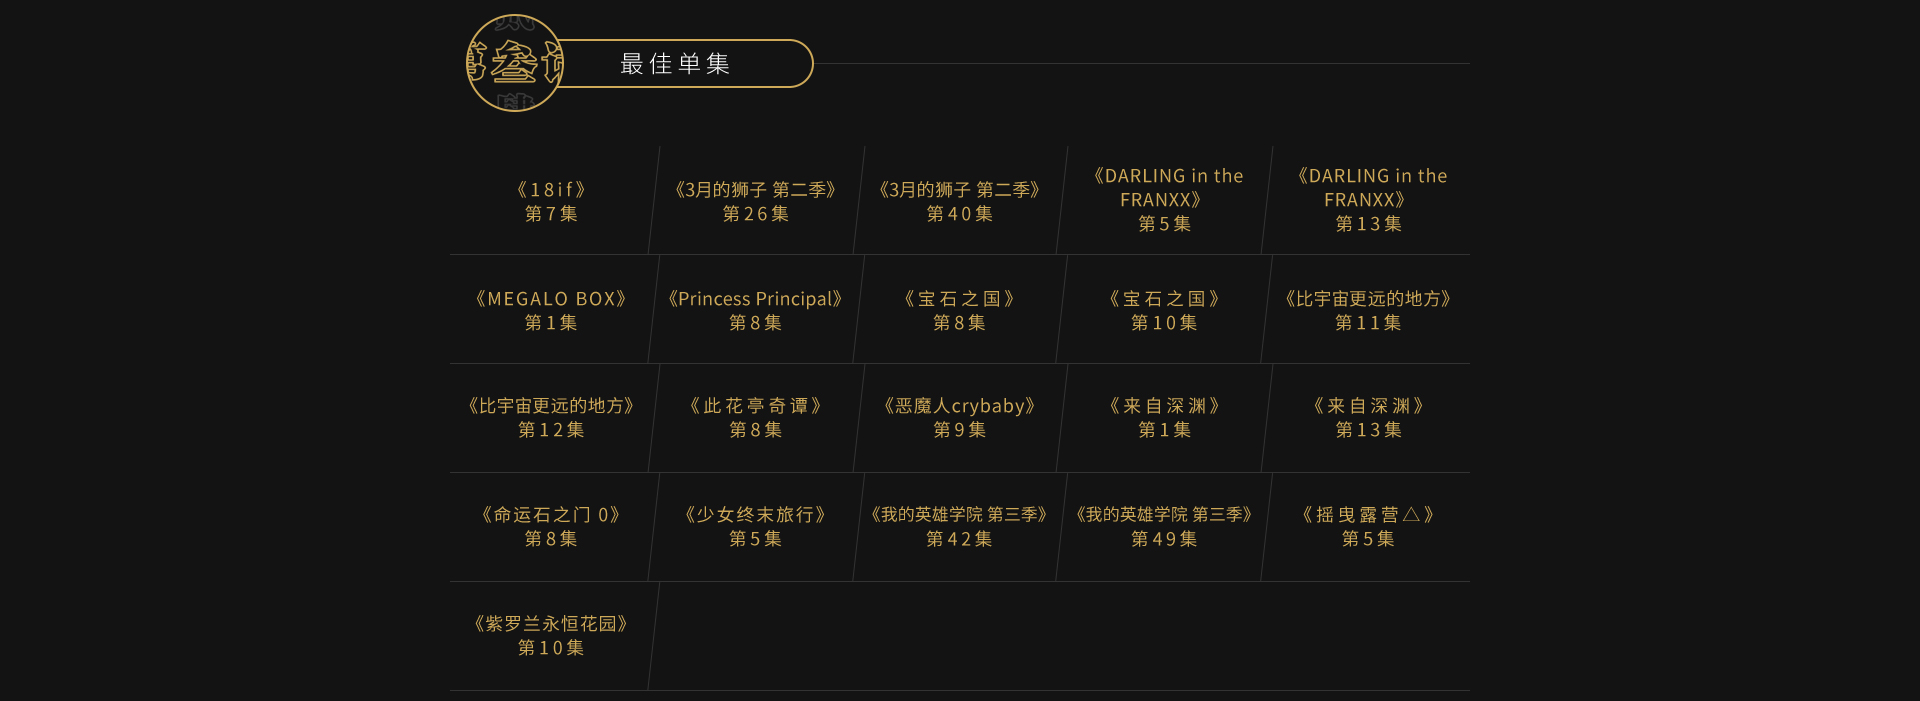Open 《比宇宙更远的地方》第11集
The image size is (1920, 701).
tap(1368, 310)
